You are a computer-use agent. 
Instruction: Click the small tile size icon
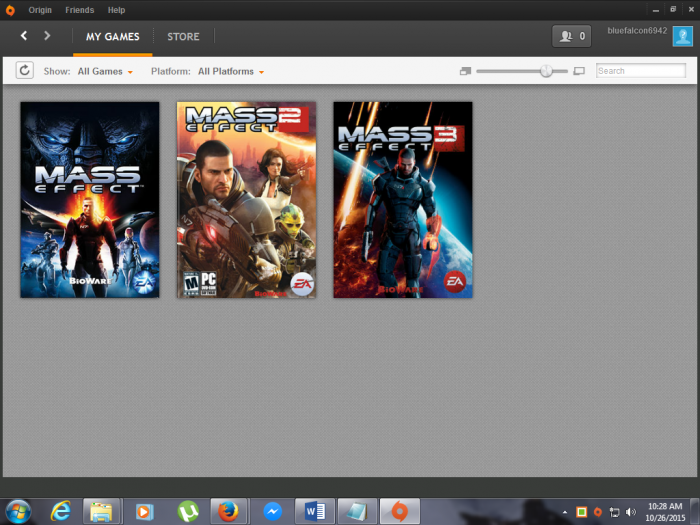point(465,72)
